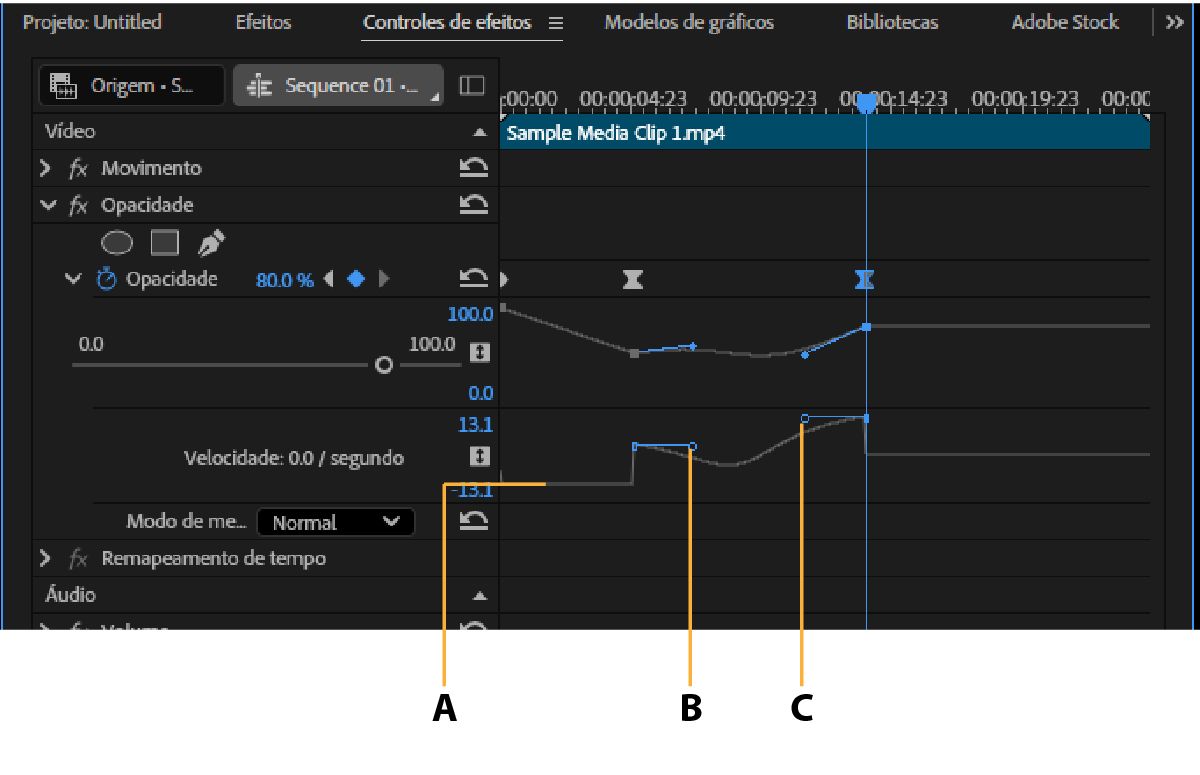The width and height of the screenshot is (1200, 775).
Task: Click the Opacidade 80.0 % value field
Action: tap(284, 280)
